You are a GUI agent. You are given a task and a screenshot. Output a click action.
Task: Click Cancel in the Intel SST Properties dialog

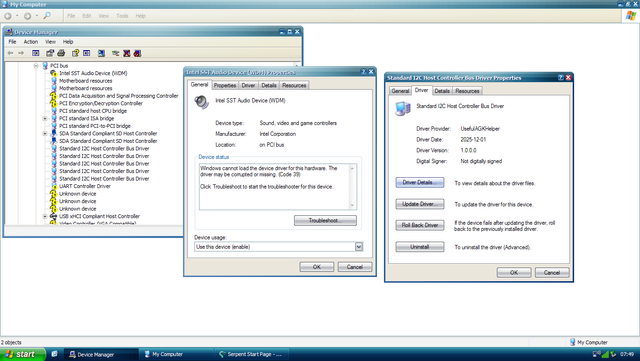coord(355,267)
